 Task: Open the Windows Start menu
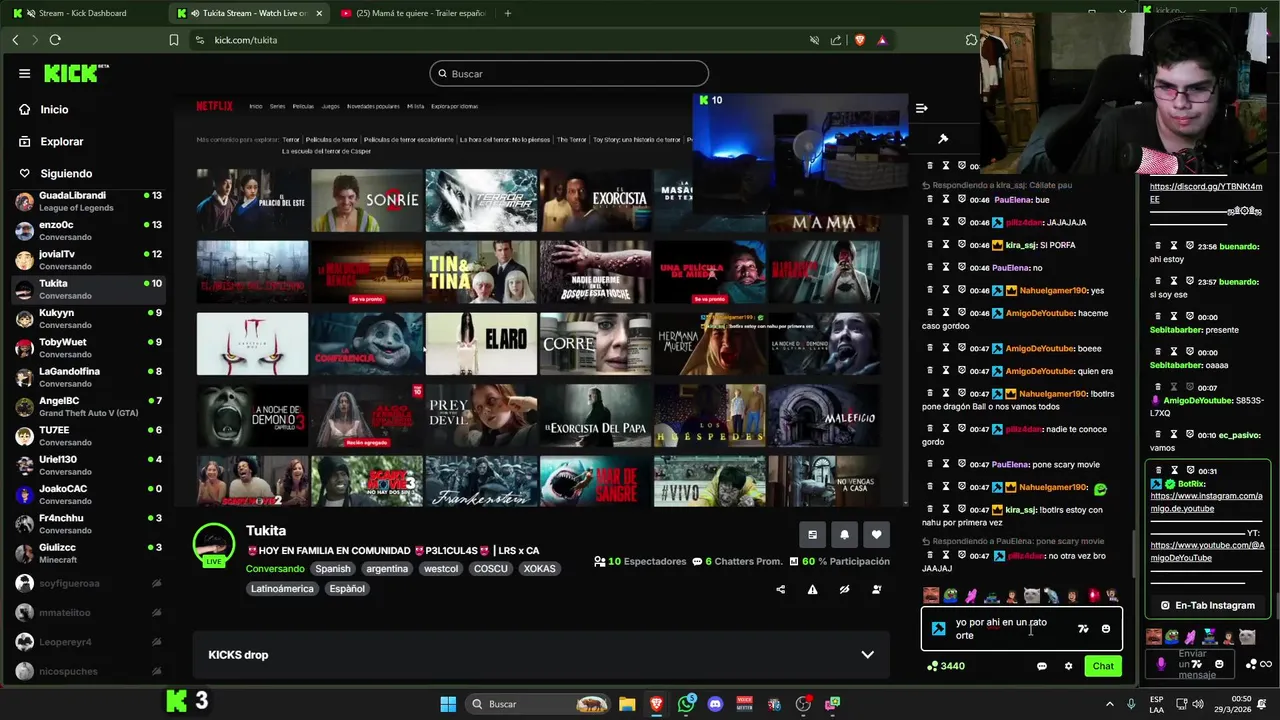click(x=449, y=704)
